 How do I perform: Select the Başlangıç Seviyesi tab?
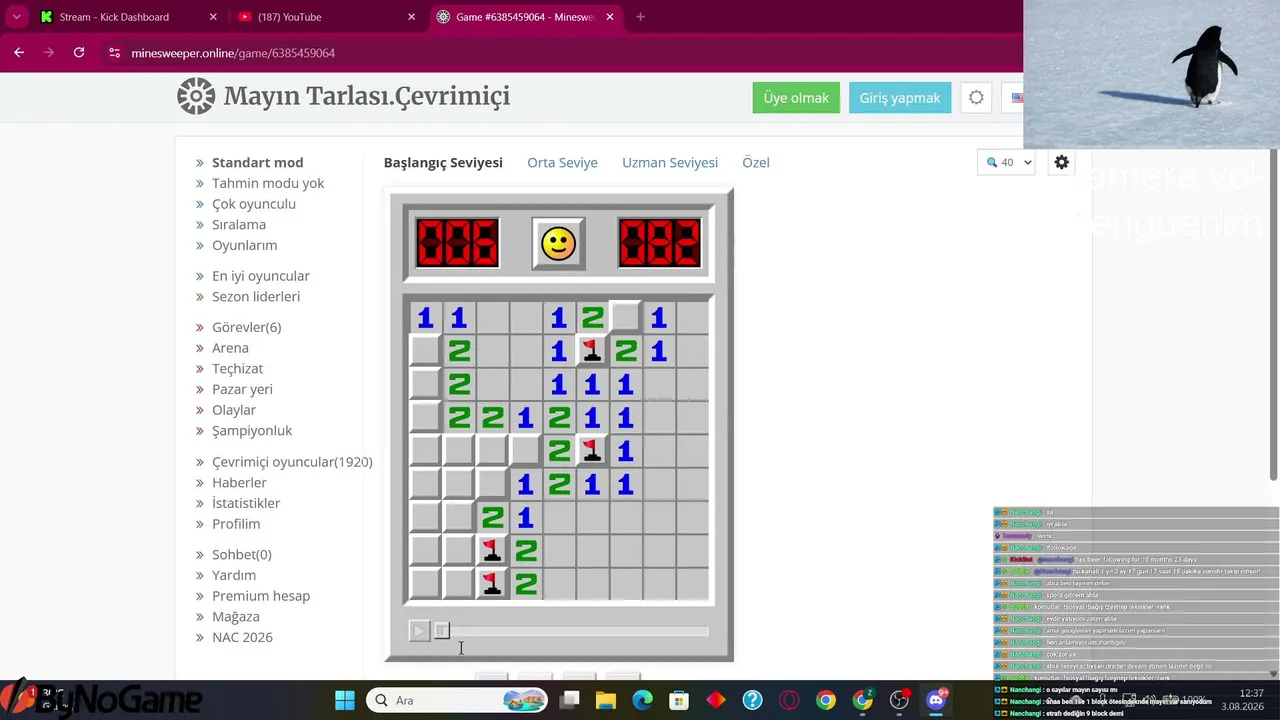443,162
